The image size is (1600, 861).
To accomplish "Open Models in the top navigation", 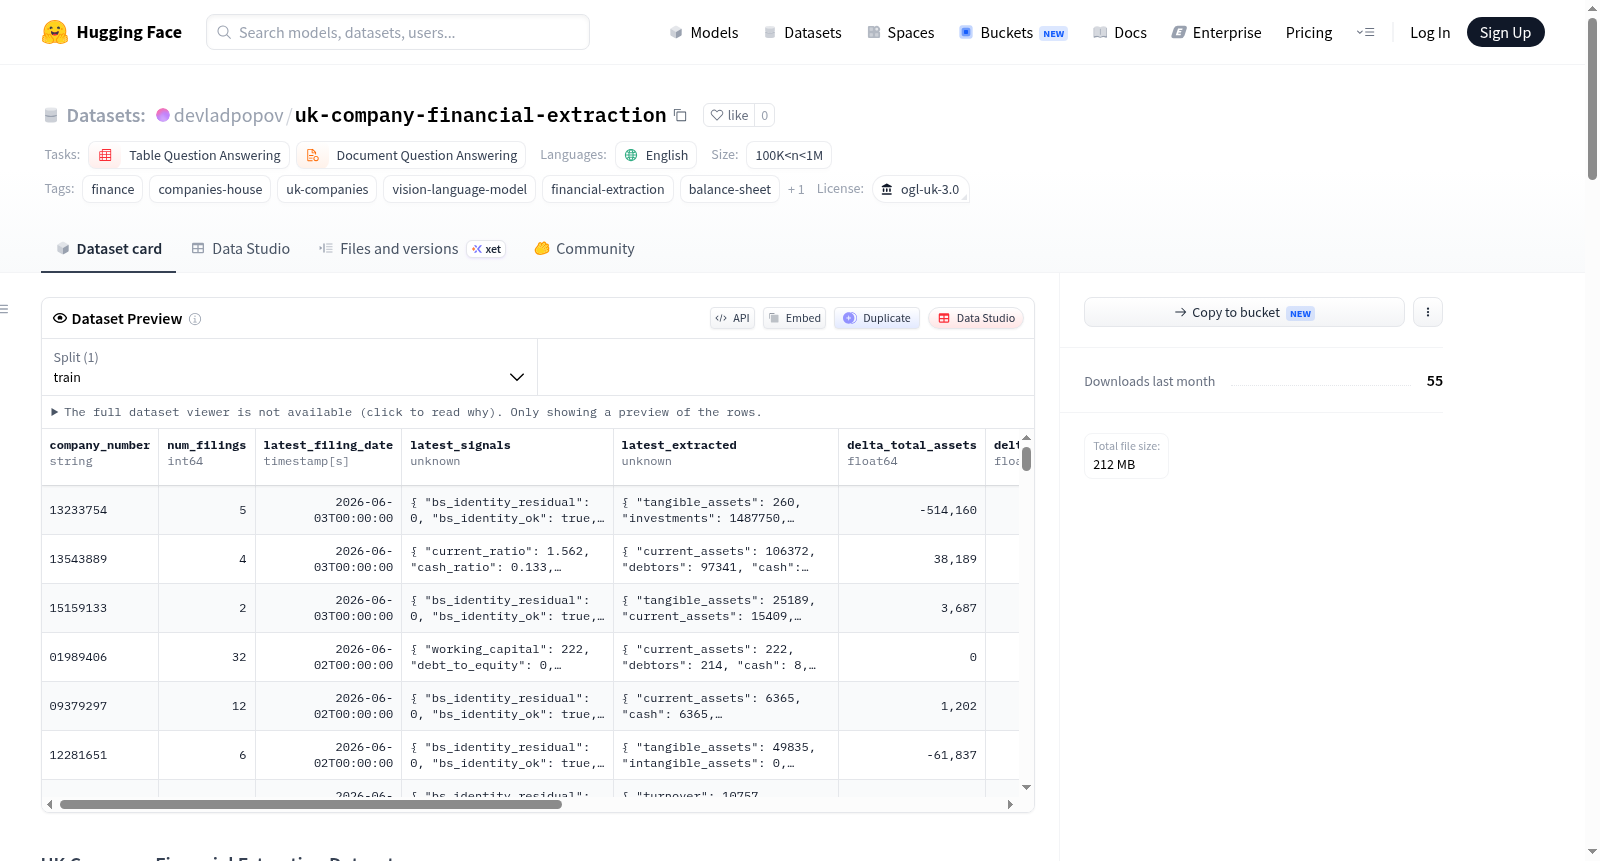I will 704,33.
